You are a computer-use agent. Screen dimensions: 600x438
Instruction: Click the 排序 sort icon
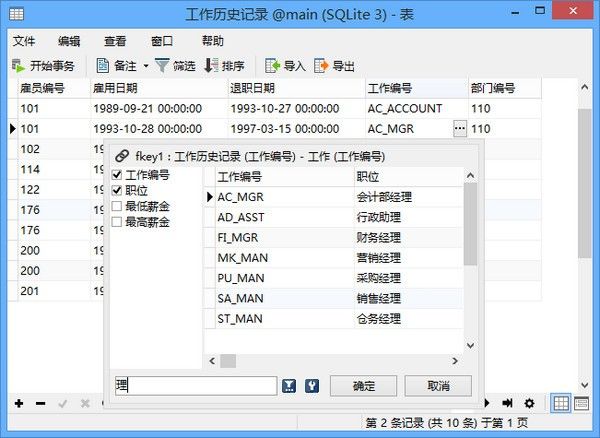pos(211,66)
